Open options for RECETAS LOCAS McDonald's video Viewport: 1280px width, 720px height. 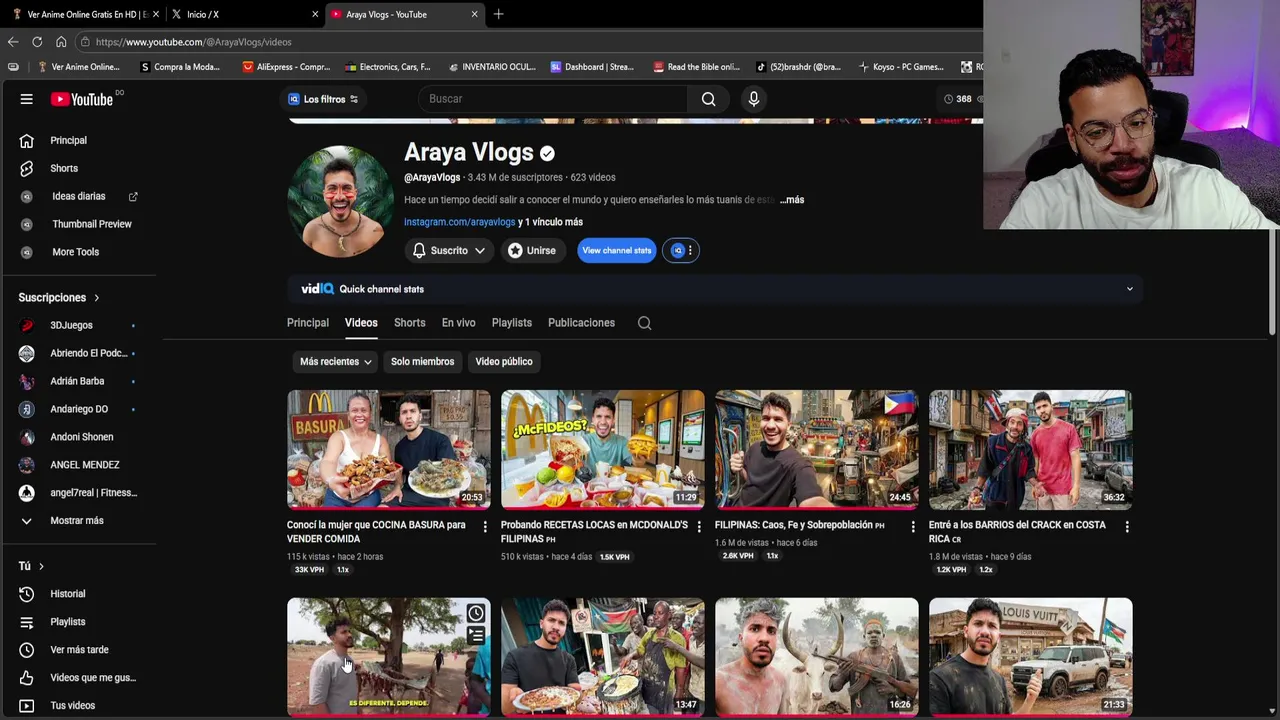699,526
